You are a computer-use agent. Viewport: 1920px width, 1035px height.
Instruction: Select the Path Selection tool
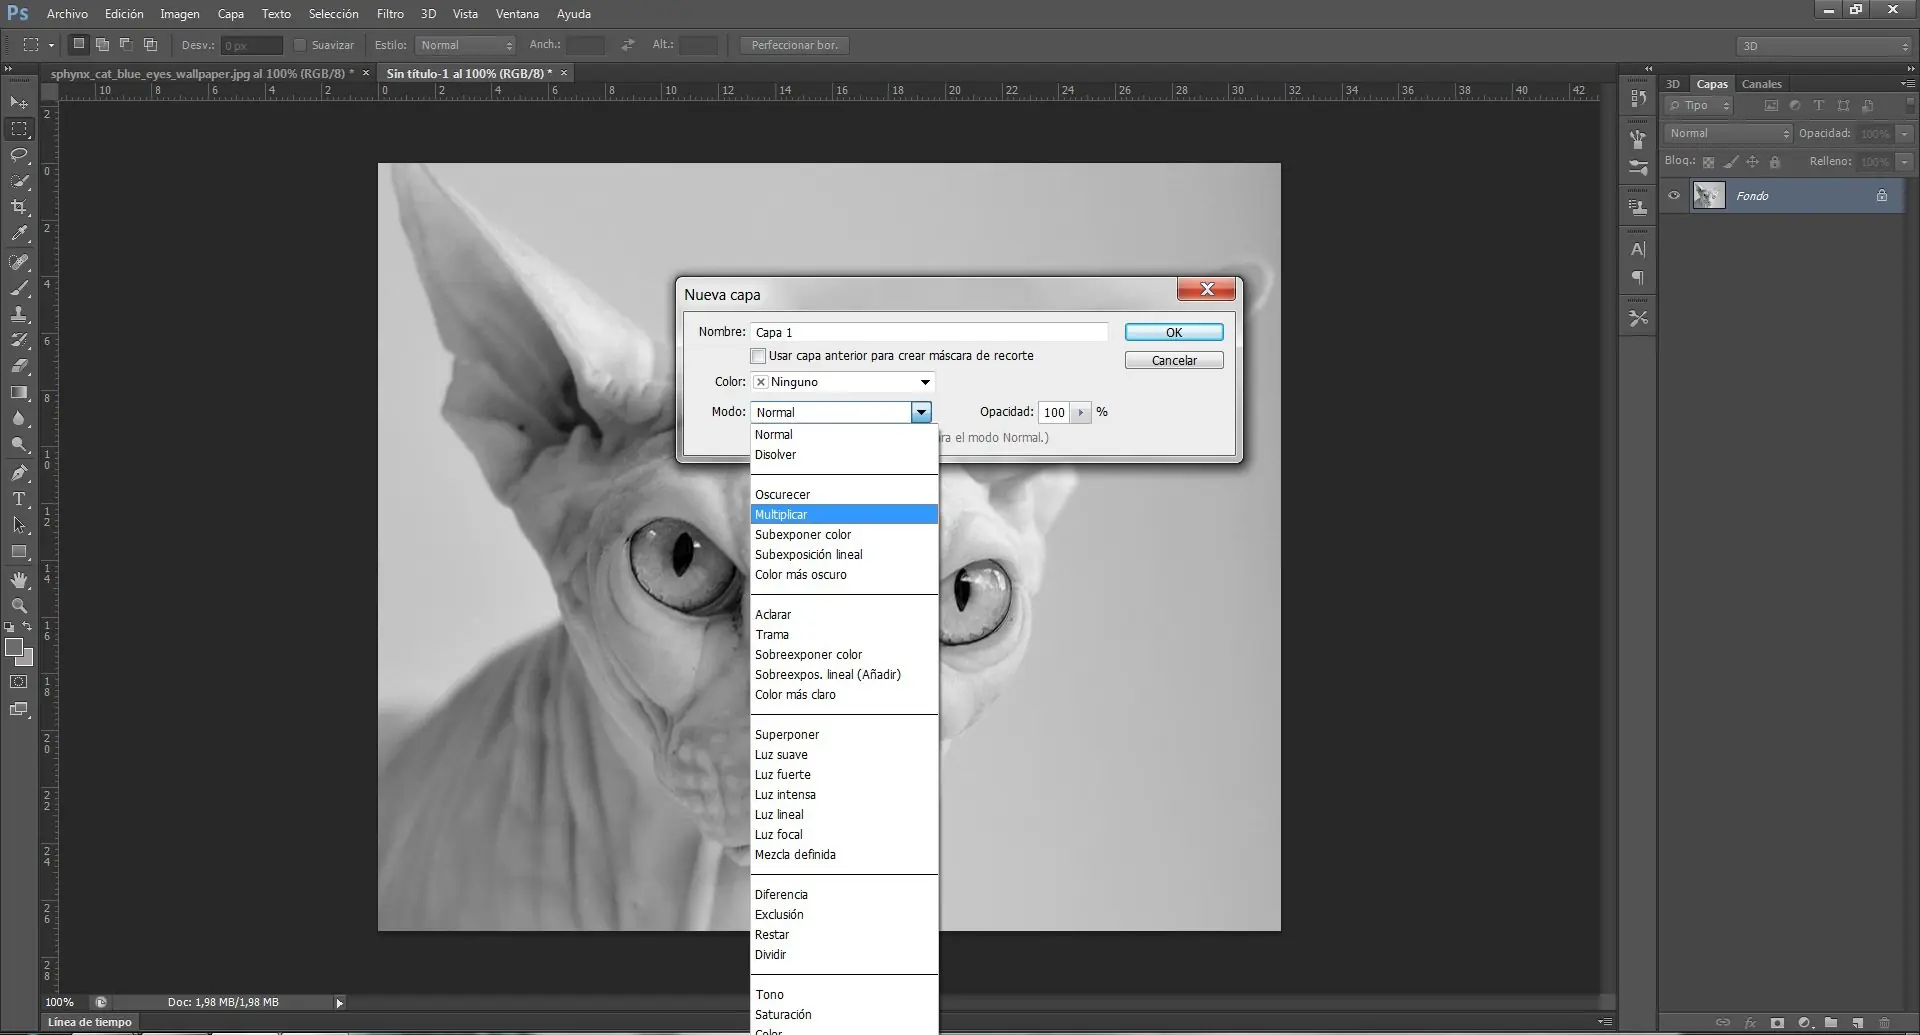pos(19,525)
